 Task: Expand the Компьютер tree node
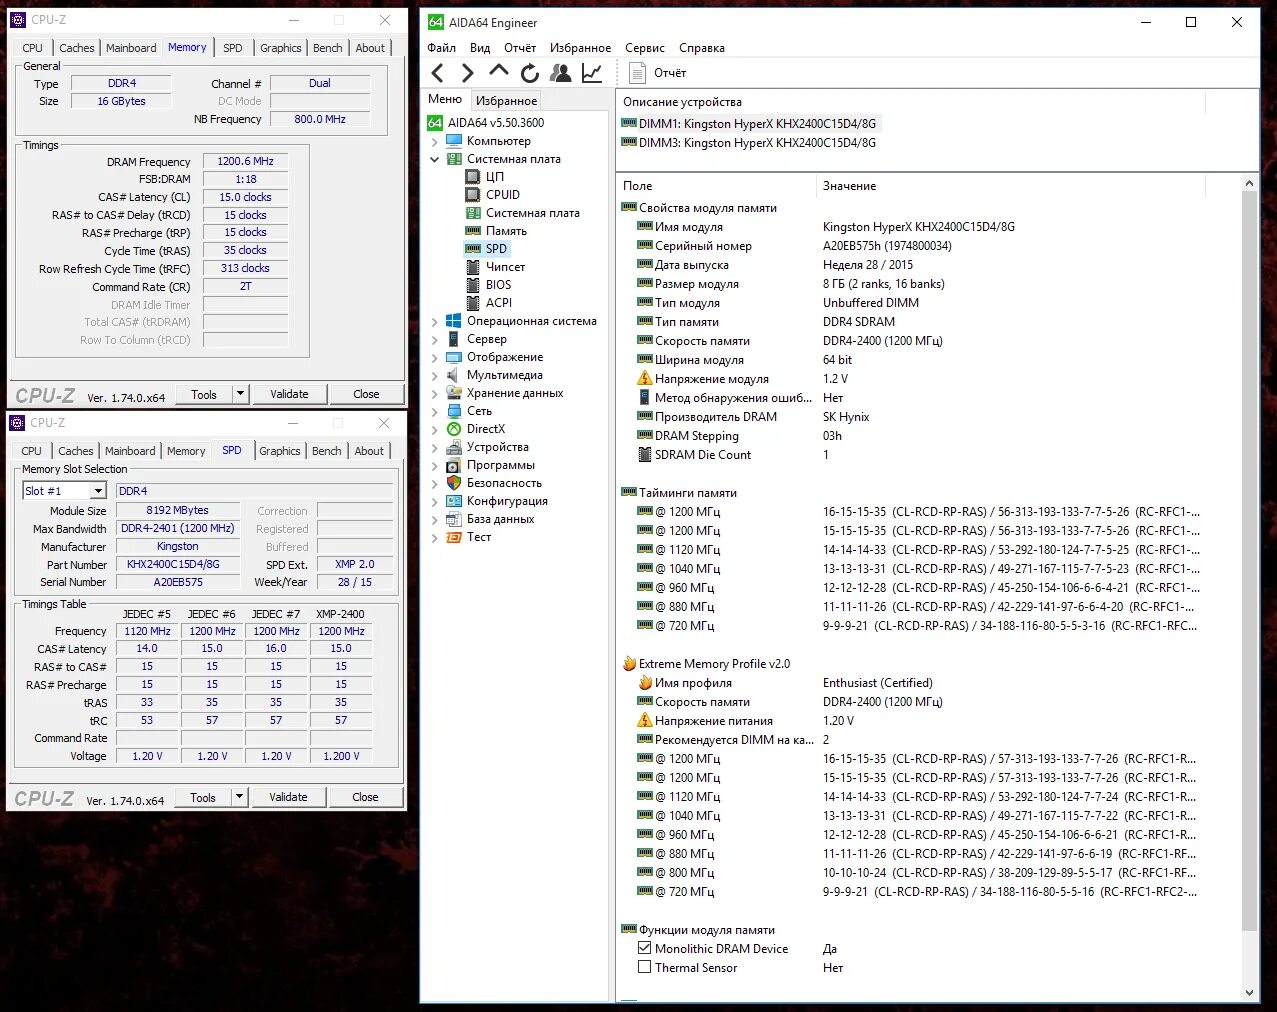[x=435, y=141]
